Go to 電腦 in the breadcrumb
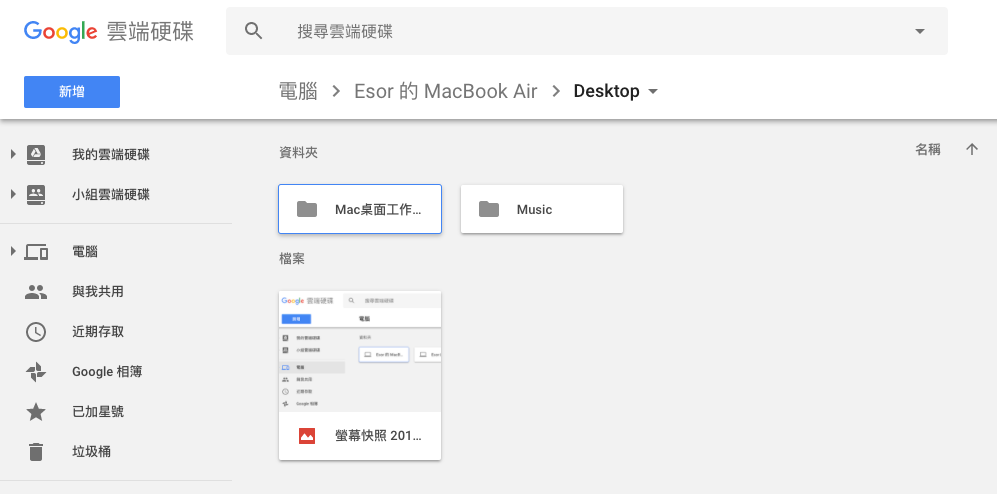997x494 pixels. [x=298, y=91]
